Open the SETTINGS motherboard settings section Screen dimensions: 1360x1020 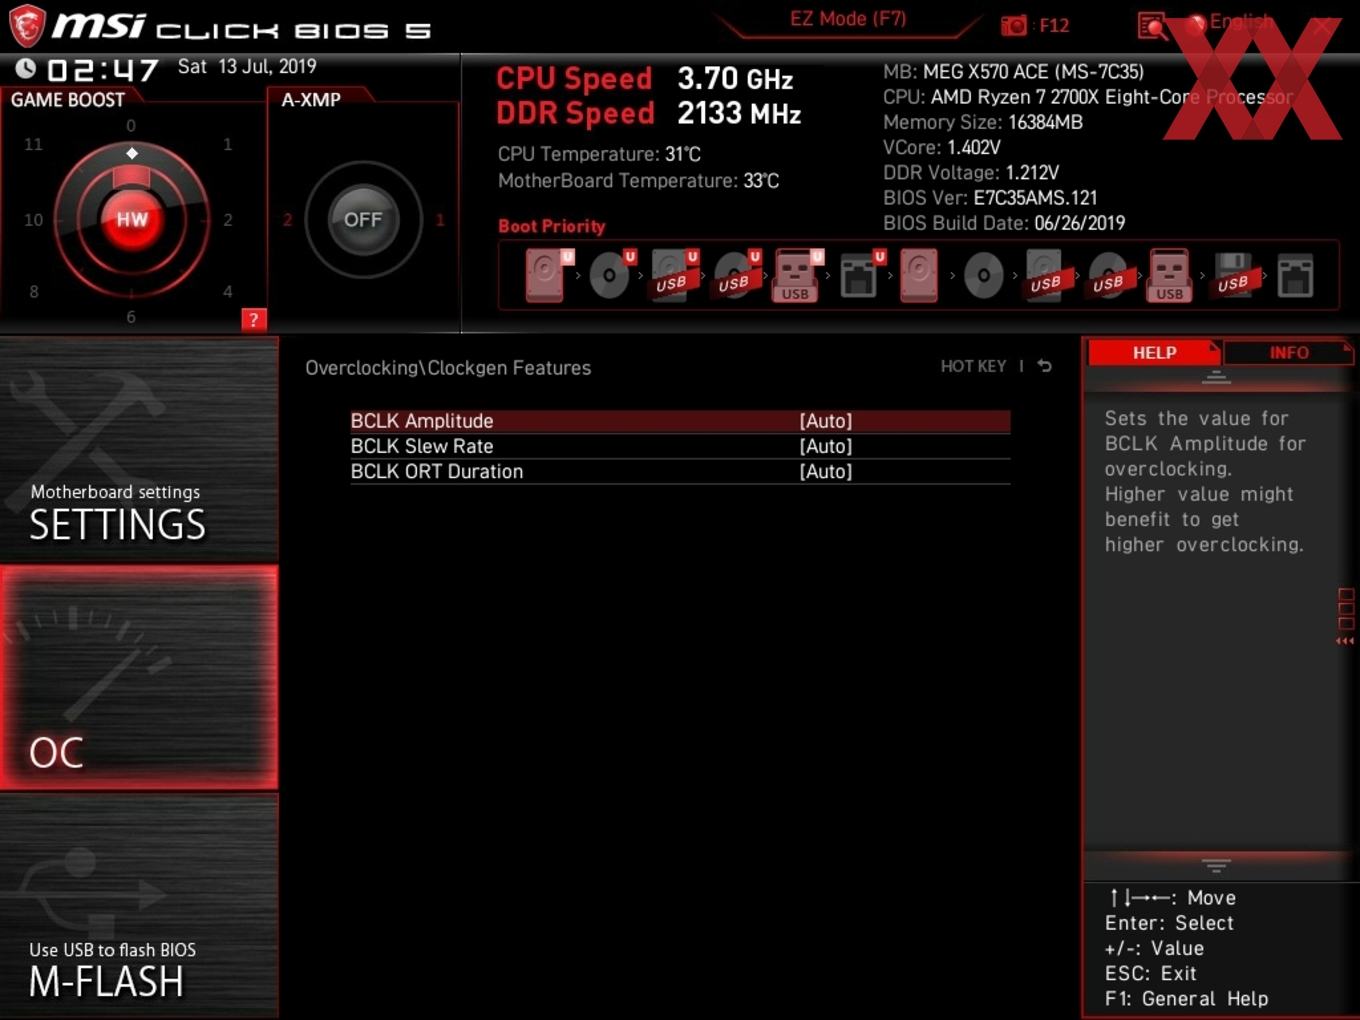click(x=139, y=450)
